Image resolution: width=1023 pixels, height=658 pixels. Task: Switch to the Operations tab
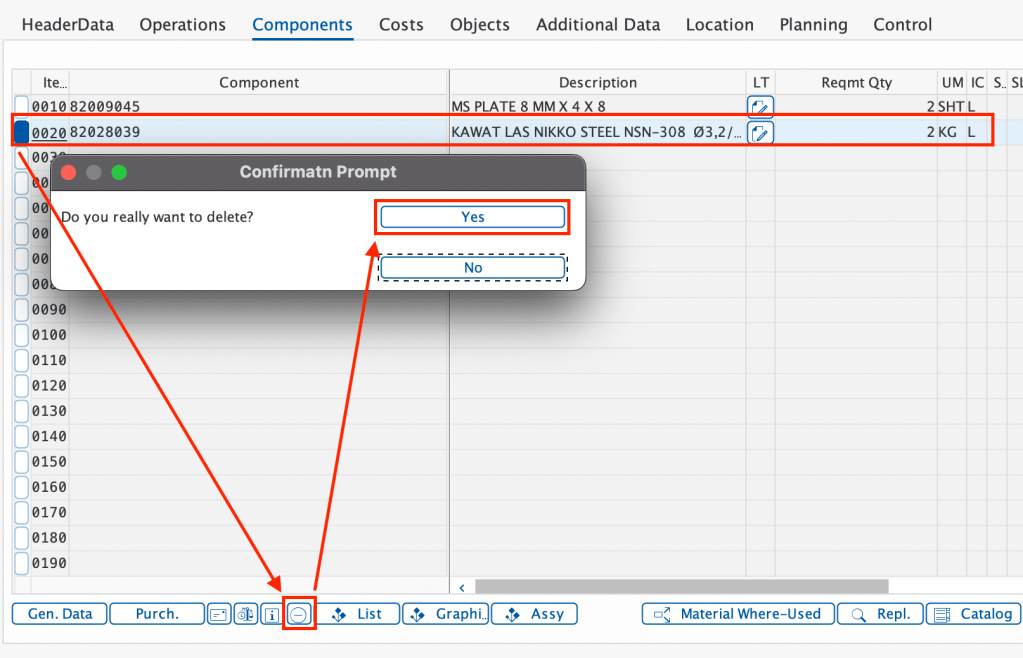click(182, 25)
